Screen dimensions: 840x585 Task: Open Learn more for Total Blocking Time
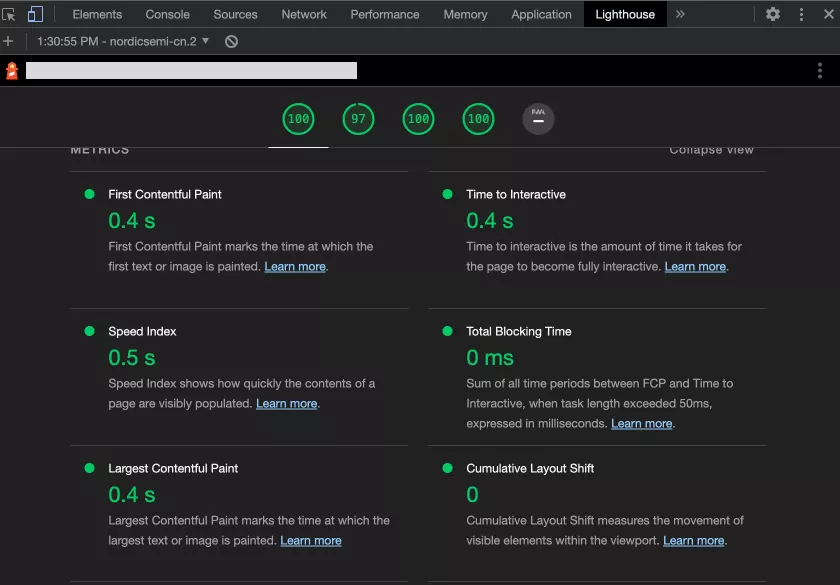pos(642,424)
